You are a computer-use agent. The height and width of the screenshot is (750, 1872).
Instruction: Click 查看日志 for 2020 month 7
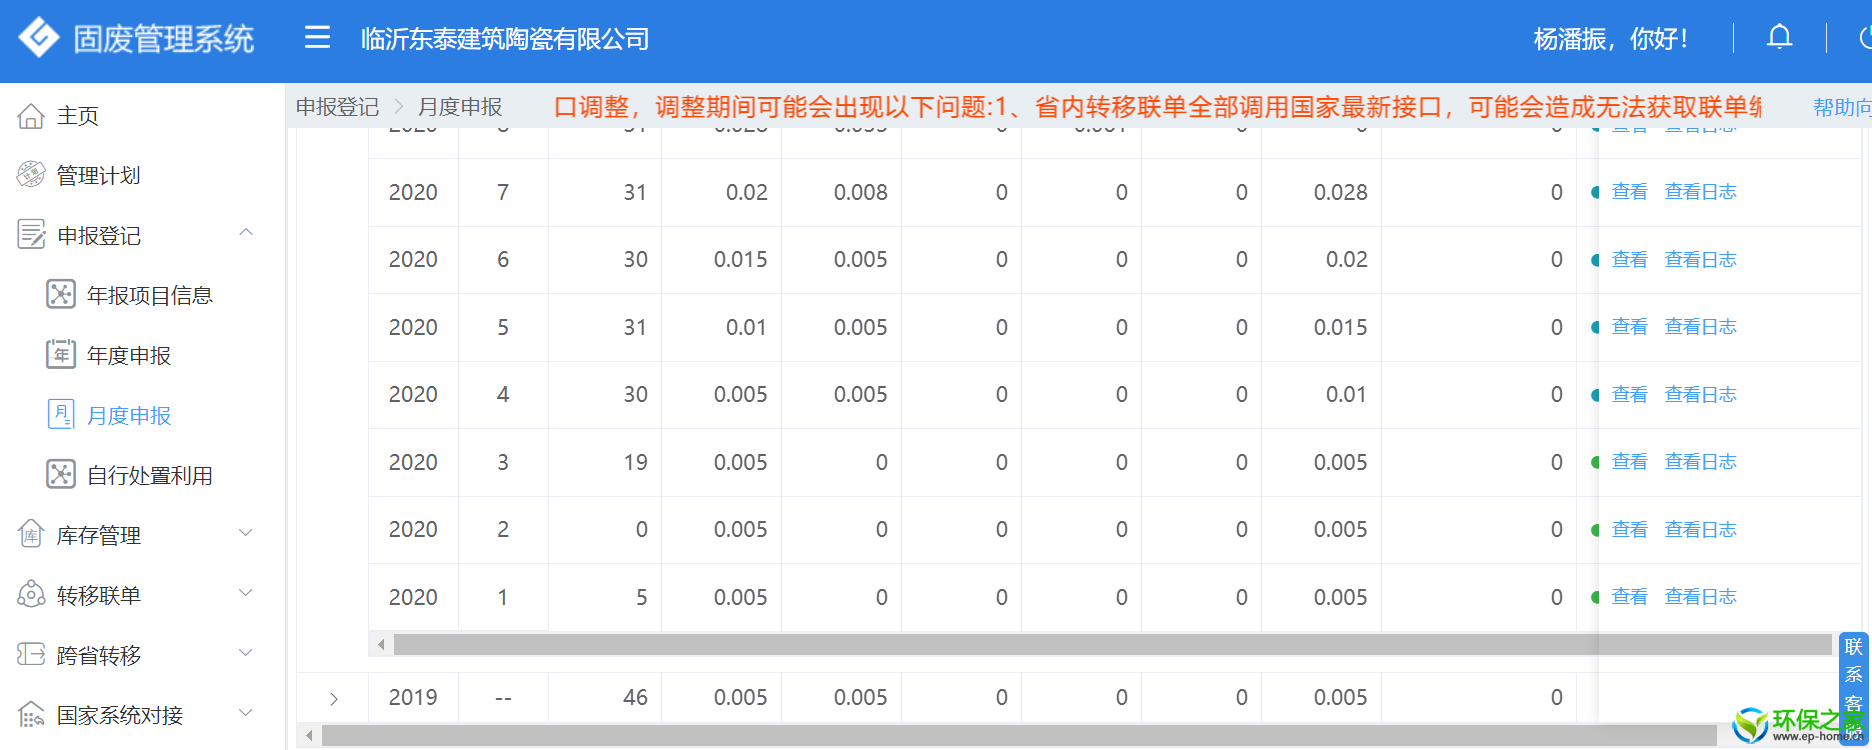1700,192
